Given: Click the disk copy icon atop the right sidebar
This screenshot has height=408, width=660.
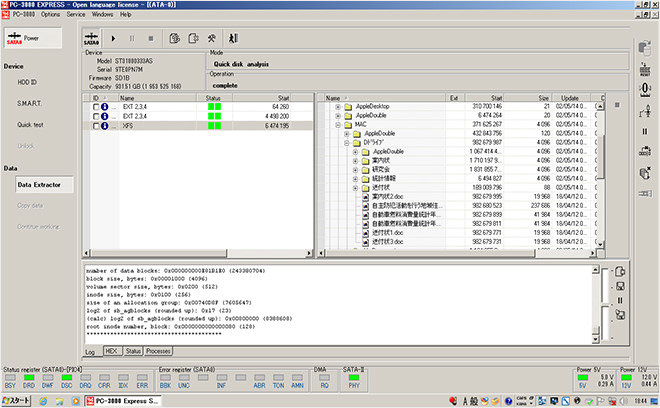Looking at the screenshot, I should (x=645, y=48).
